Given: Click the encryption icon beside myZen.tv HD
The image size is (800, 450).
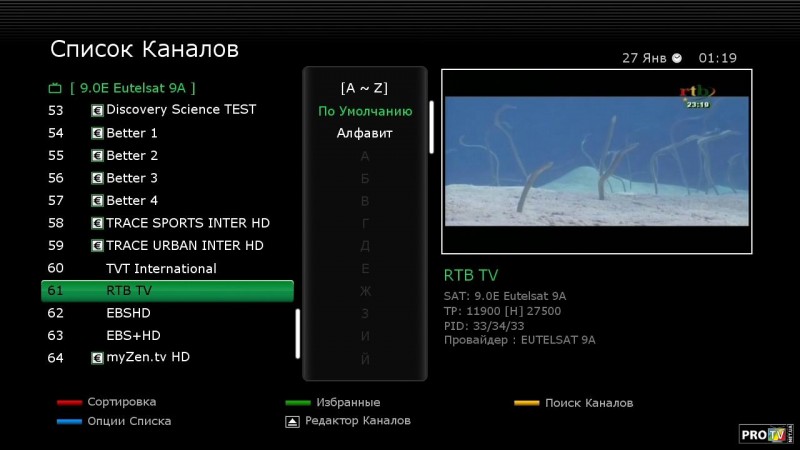Looking at the screenshot, I should (x=97, y=357).
